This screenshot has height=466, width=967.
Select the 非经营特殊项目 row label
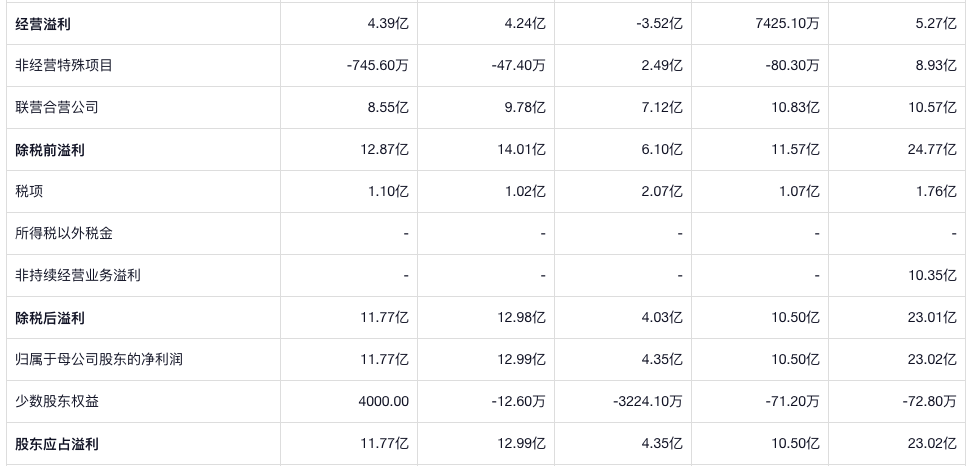point(64,66)
